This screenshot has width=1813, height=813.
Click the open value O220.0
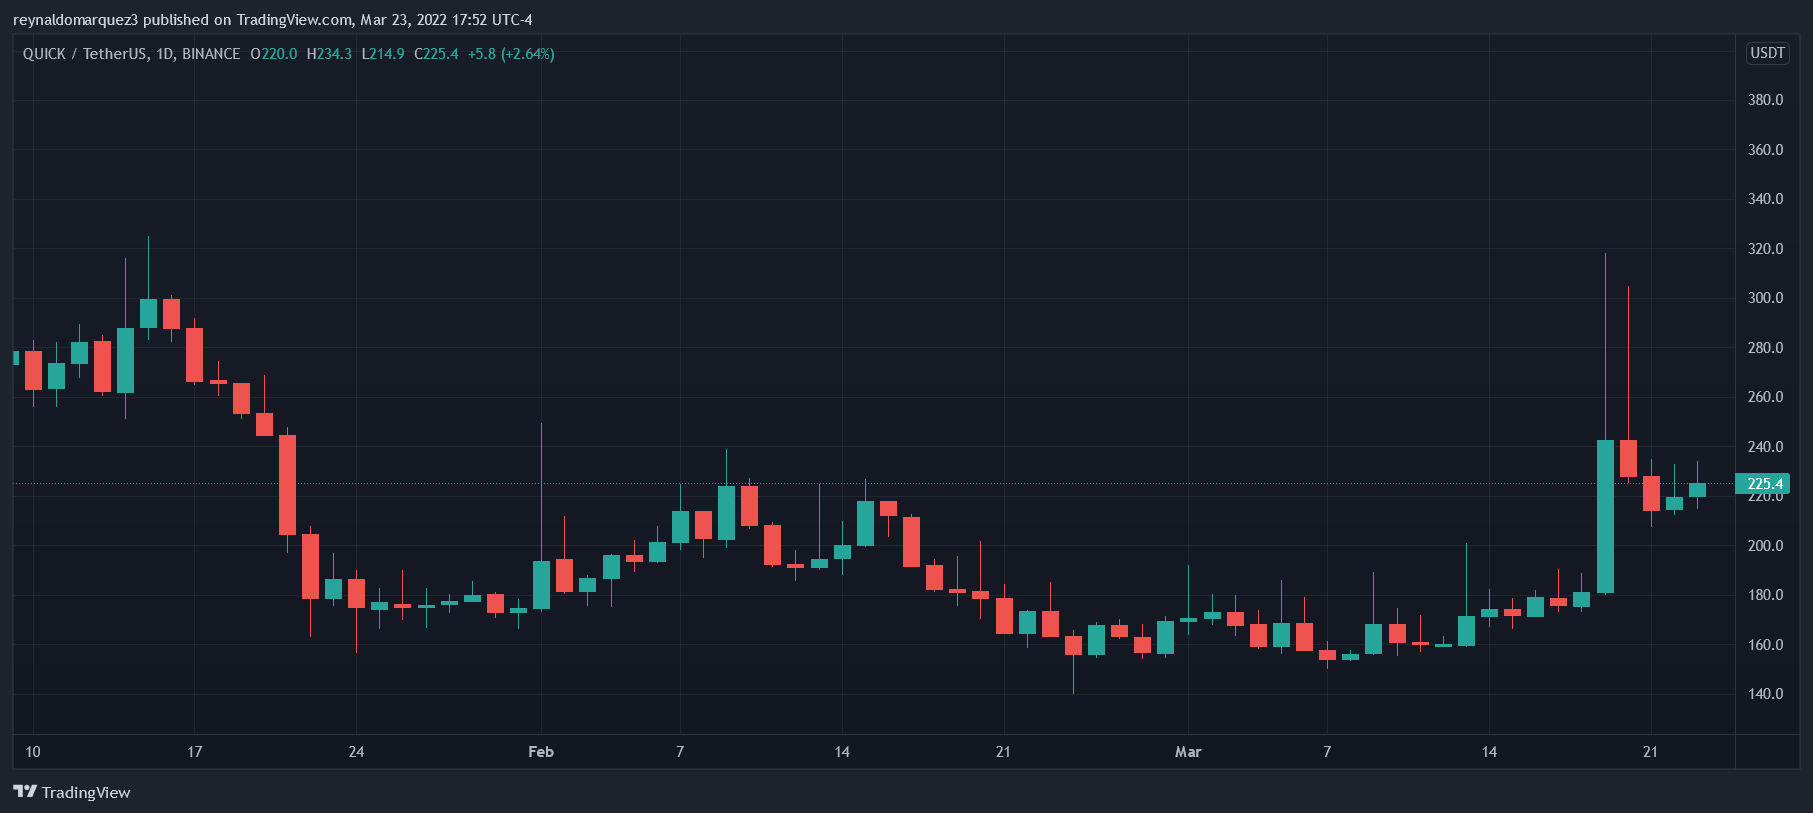pos(274,54)
